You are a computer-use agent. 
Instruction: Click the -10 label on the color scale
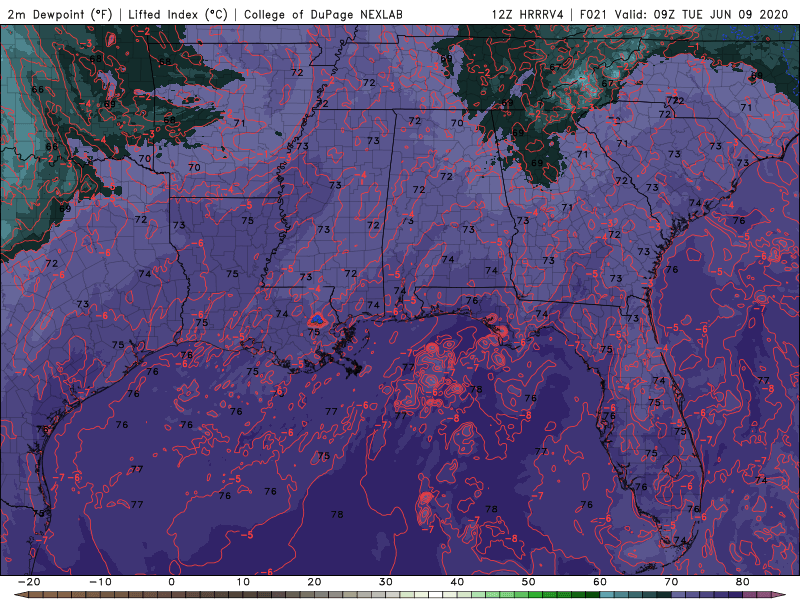tap(100, 582)
